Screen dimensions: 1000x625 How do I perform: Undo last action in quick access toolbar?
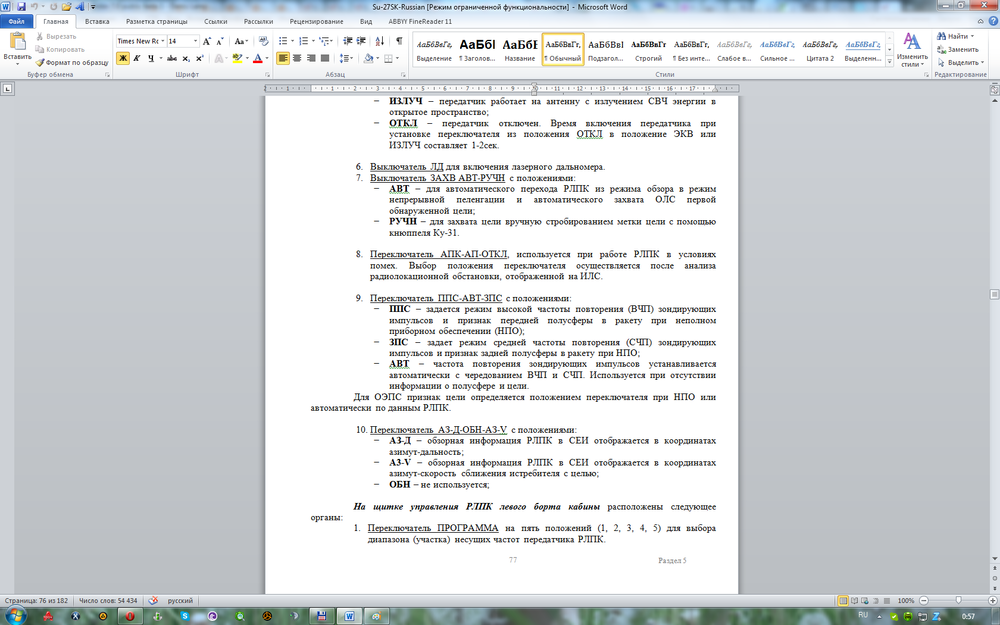tap(34, 7)
